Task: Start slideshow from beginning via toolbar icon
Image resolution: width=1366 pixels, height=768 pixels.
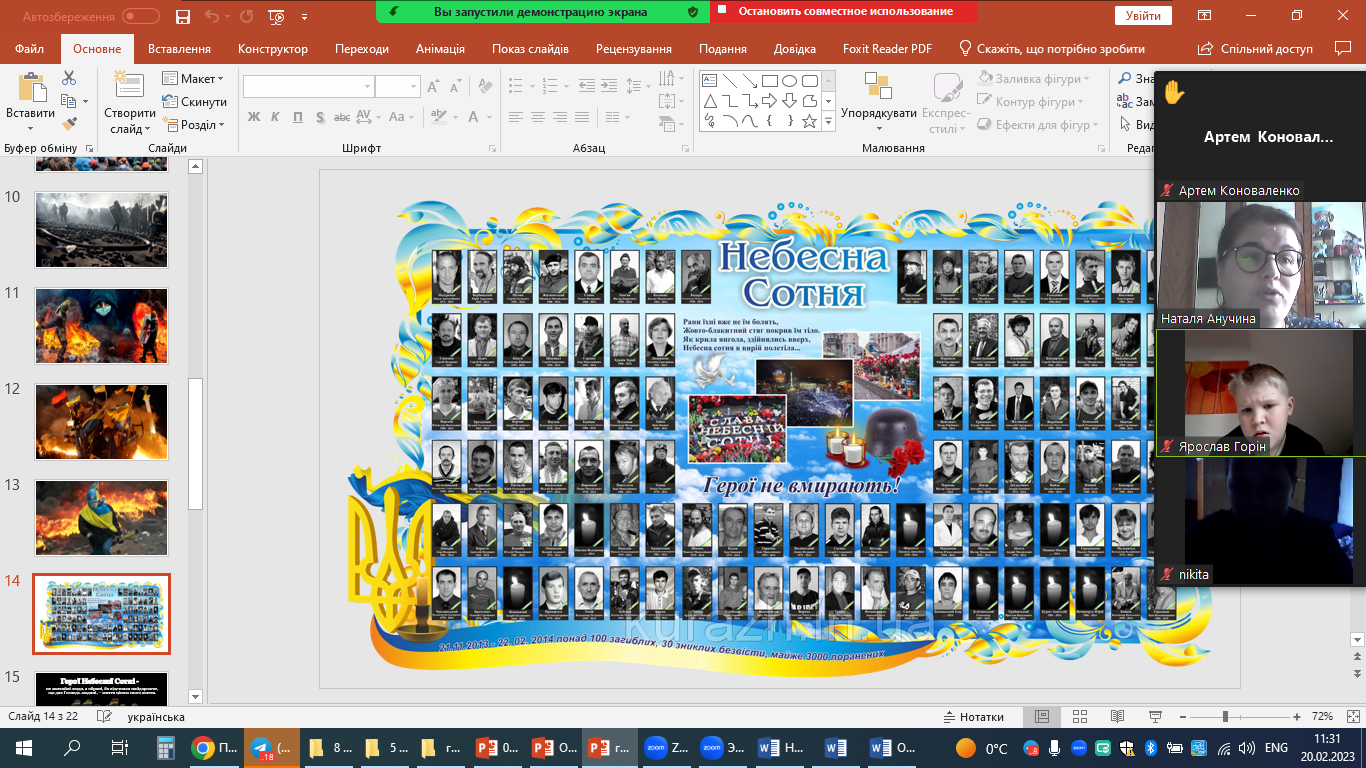Action: tap(277, 16)
